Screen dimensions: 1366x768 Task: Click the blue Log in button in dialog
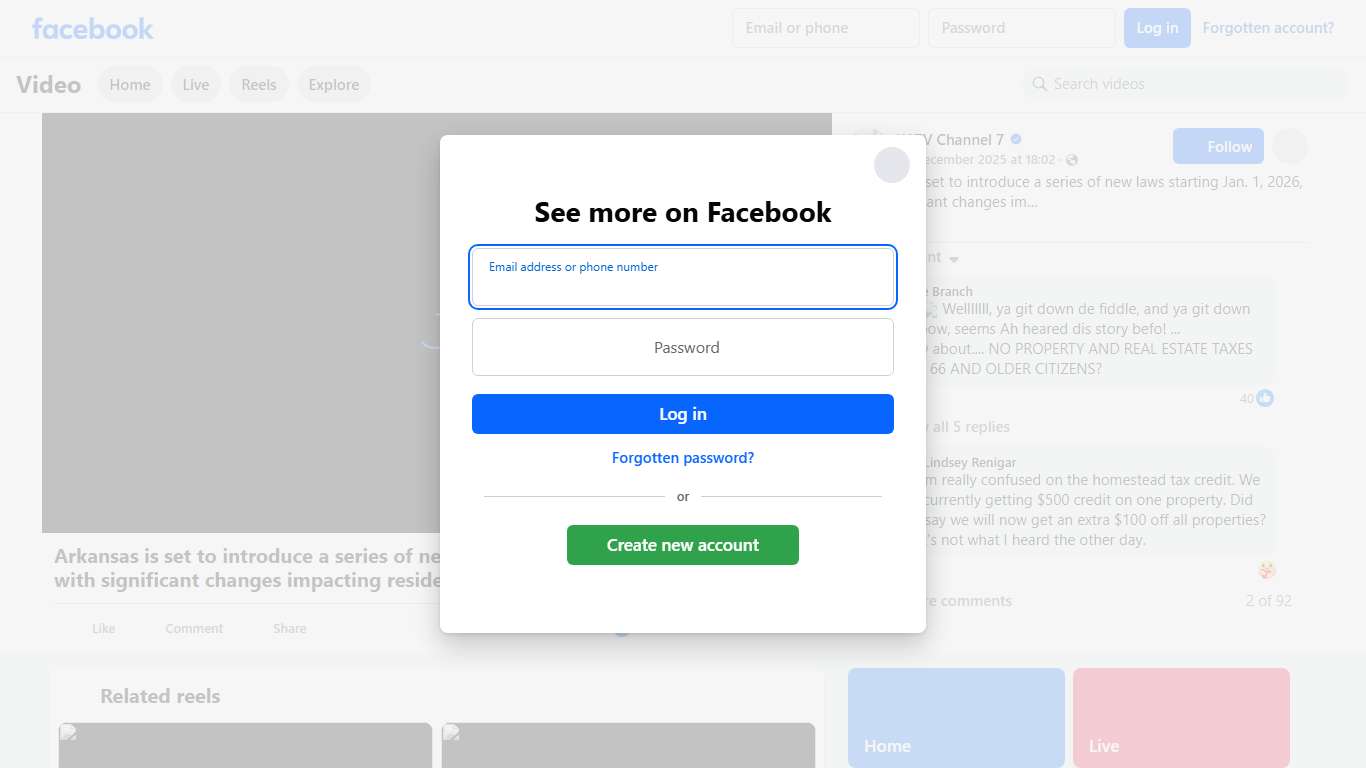click(x=683, y=414)
